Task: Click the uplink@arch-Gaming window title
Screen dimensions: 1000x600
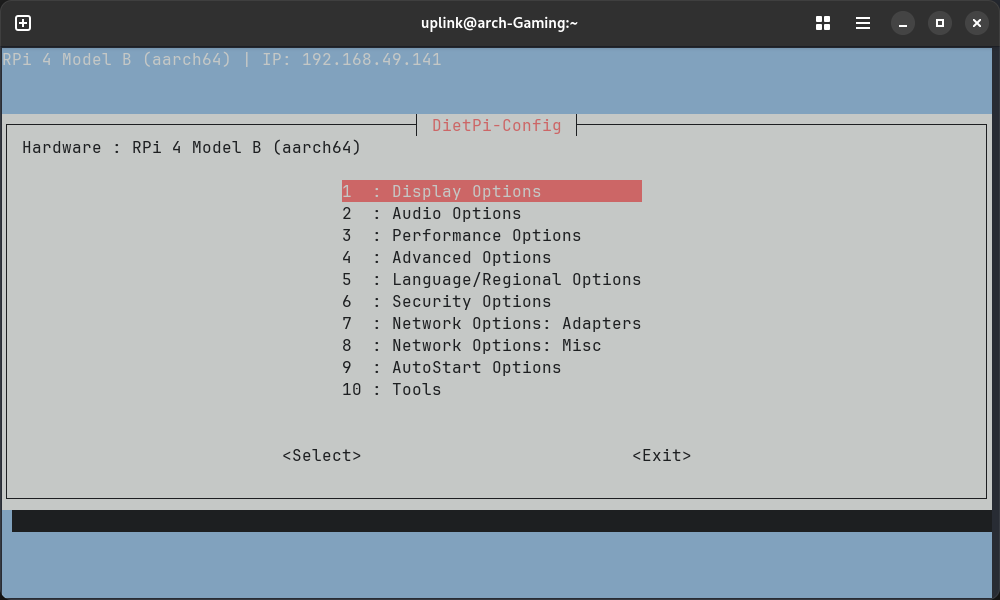Action: 500,23
